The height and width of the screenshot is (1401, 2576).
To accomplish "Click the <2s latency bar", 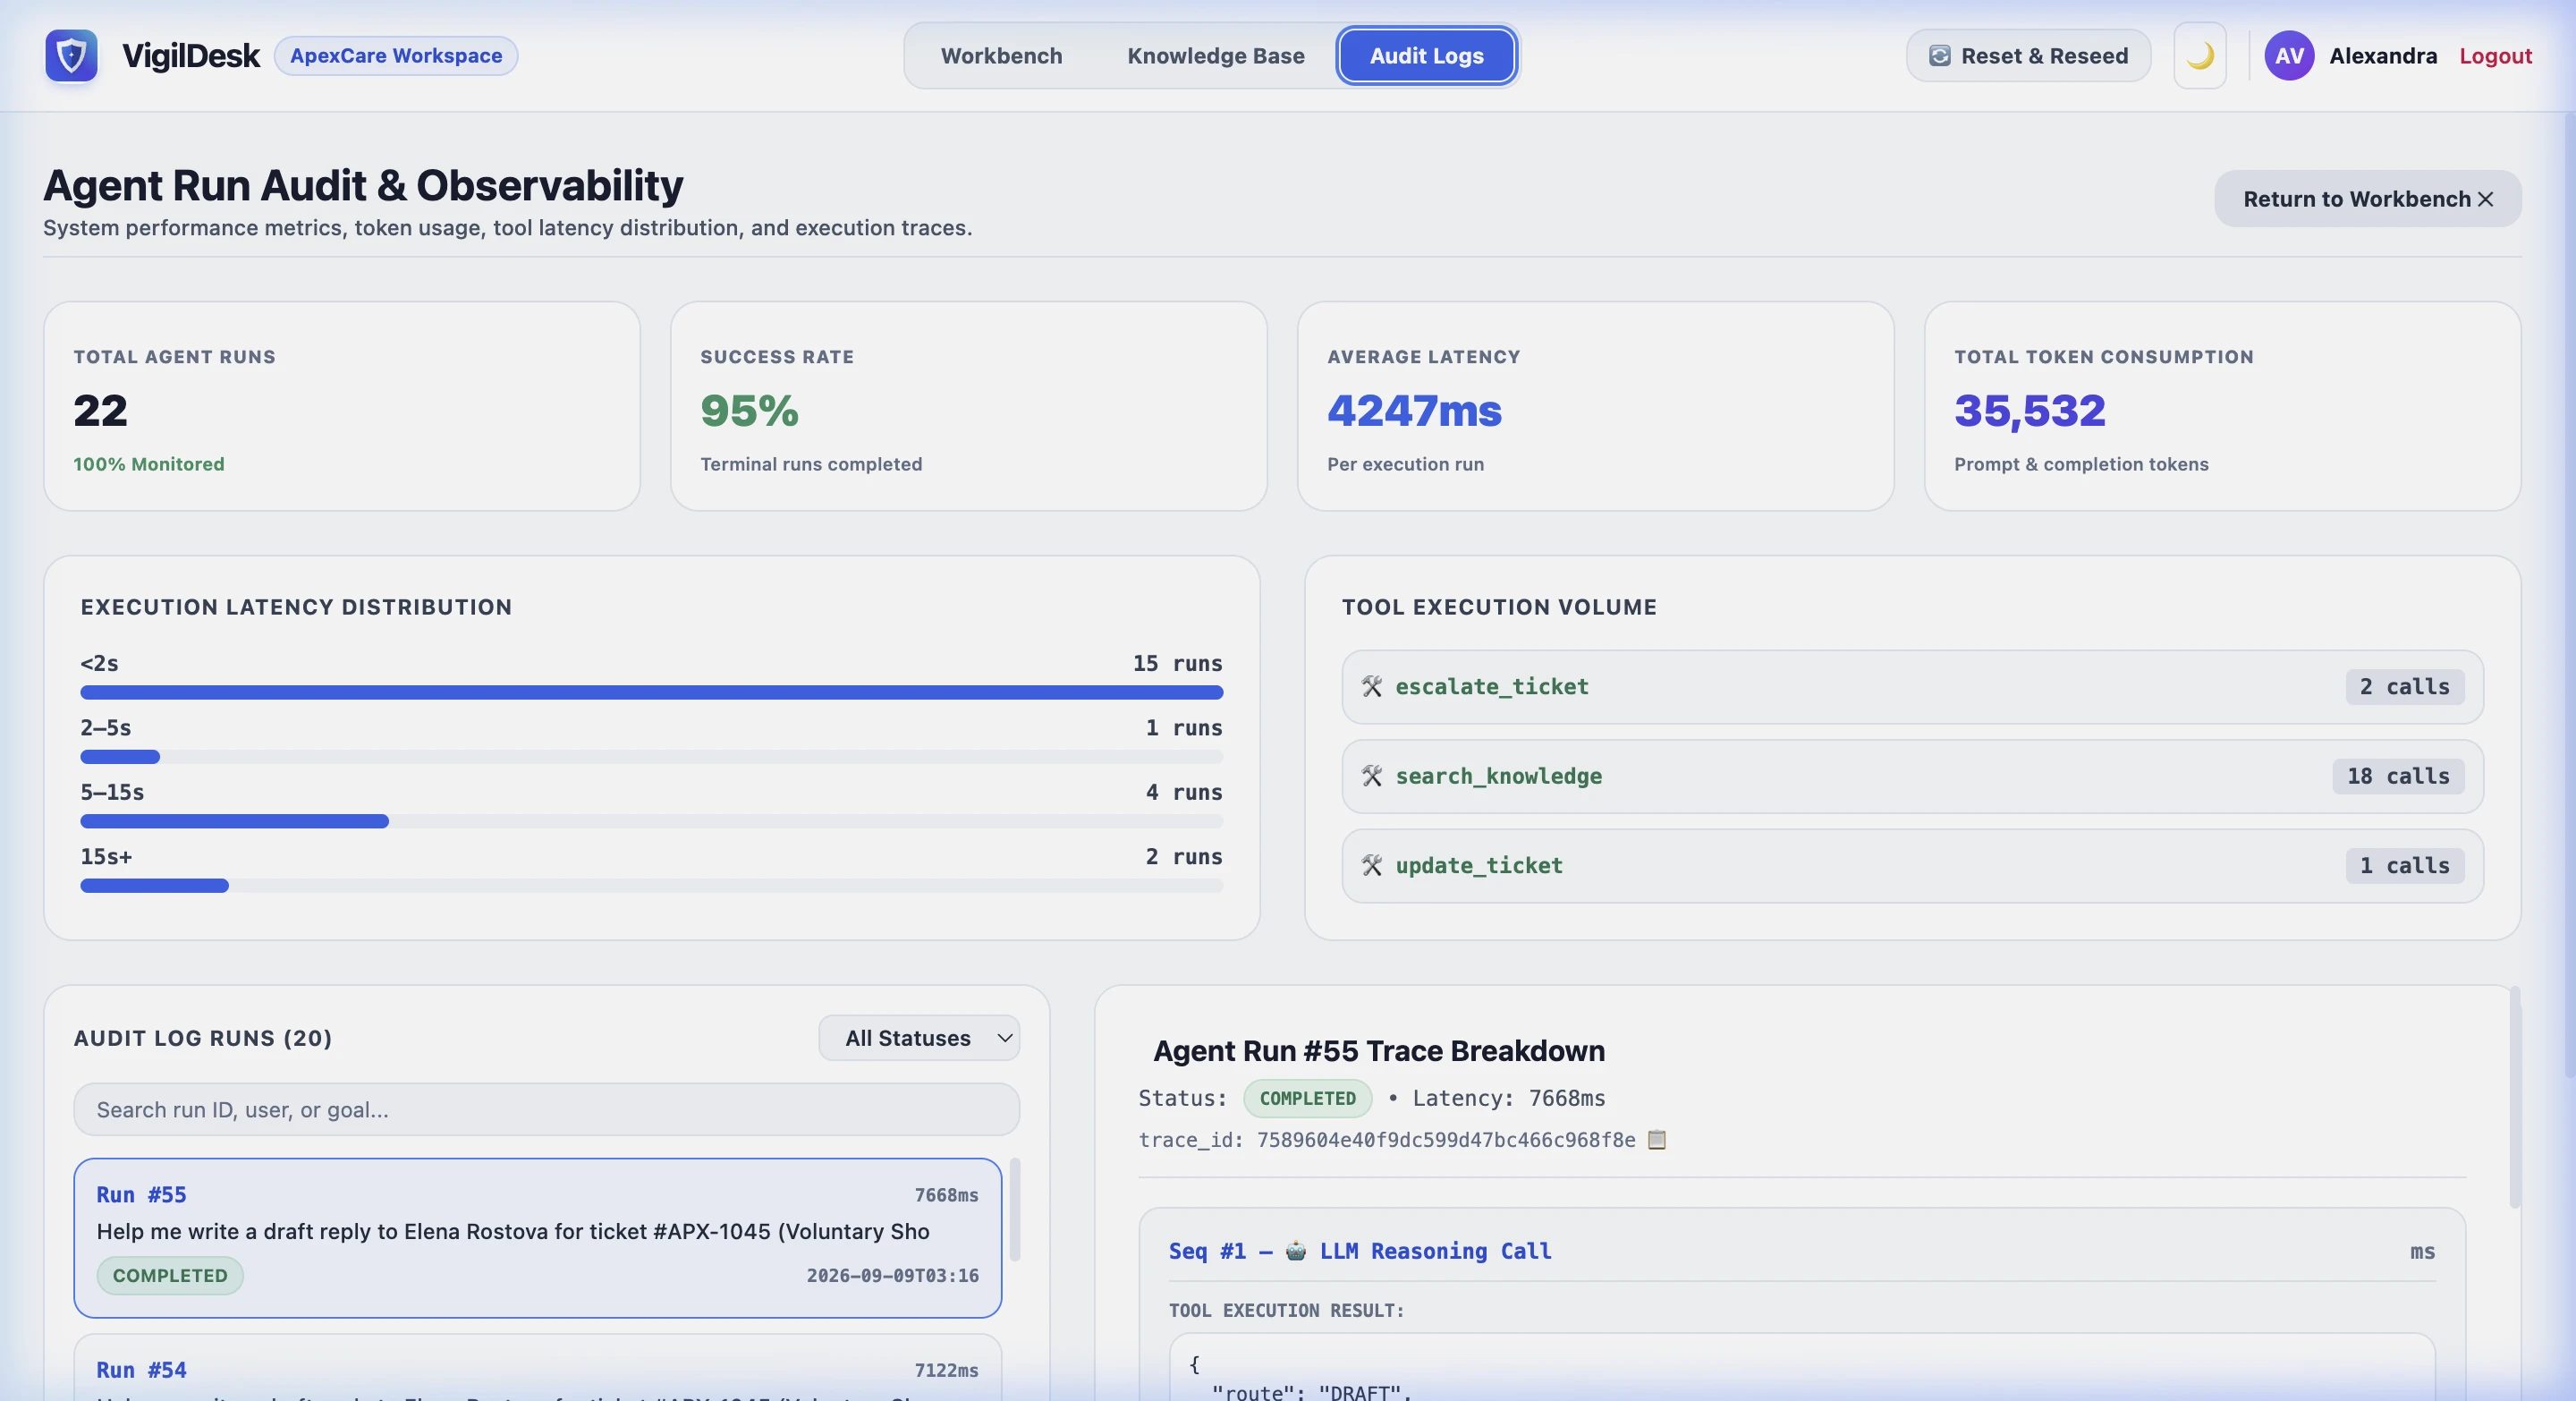I will 651,692.
